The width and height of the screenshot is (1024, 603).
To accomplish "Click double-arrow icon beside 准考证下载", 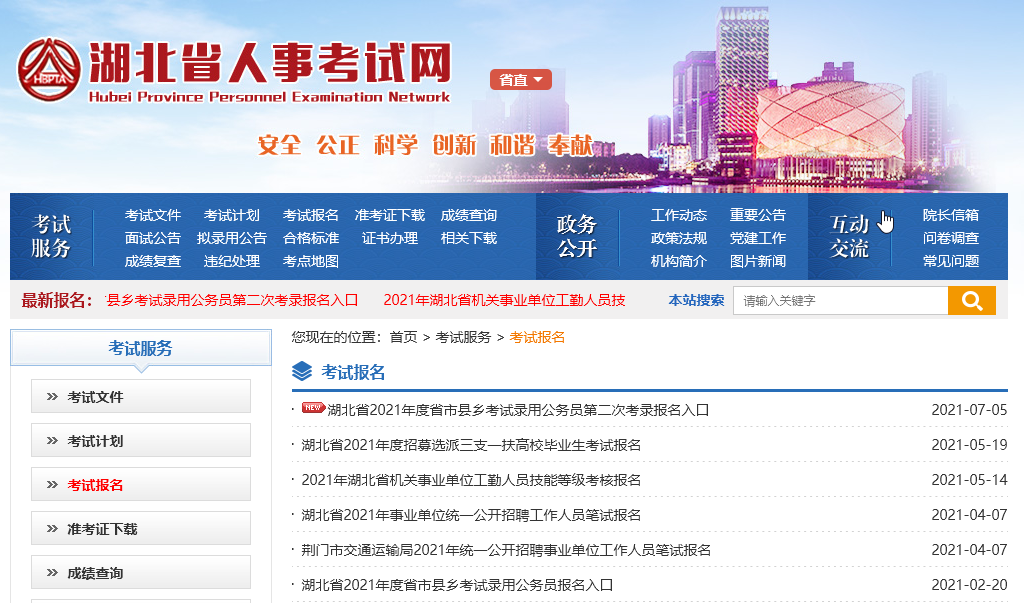I will [52, 529].
